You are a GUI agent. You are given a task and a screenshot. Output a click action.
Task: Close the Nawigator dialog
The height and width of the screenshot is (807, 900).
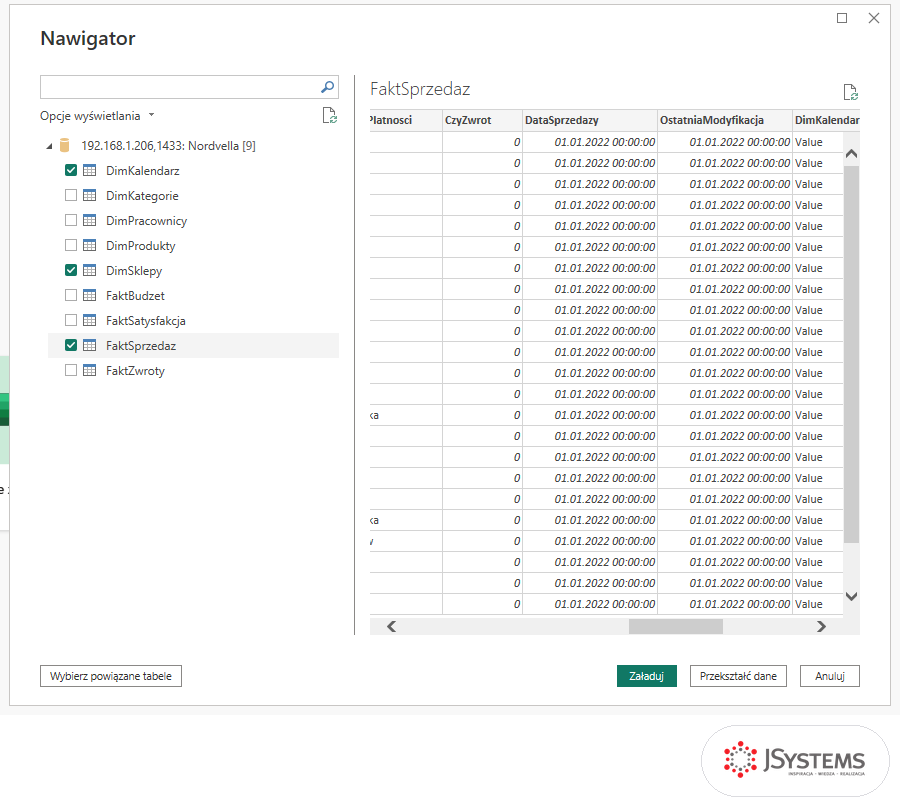874,18
